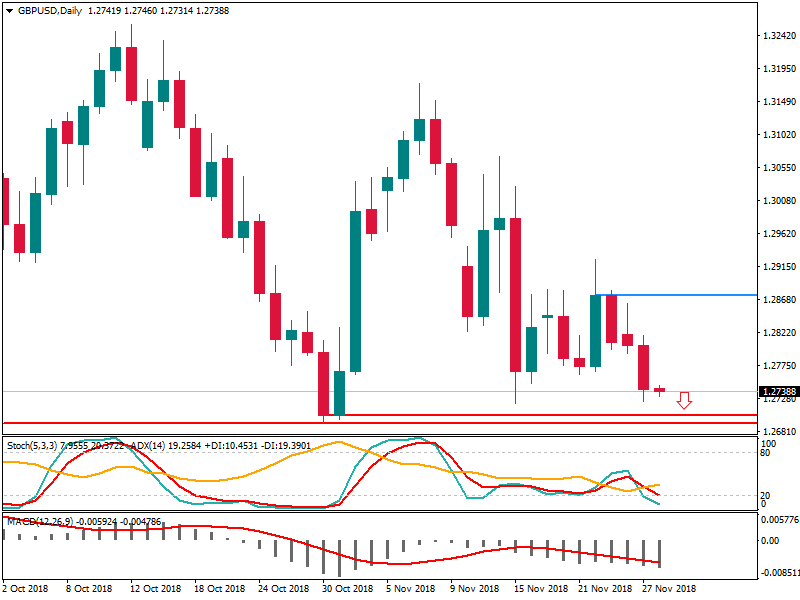800x600 pixels.
Task: Click the 1.29620 price axis label
Action: click(779, 234)
